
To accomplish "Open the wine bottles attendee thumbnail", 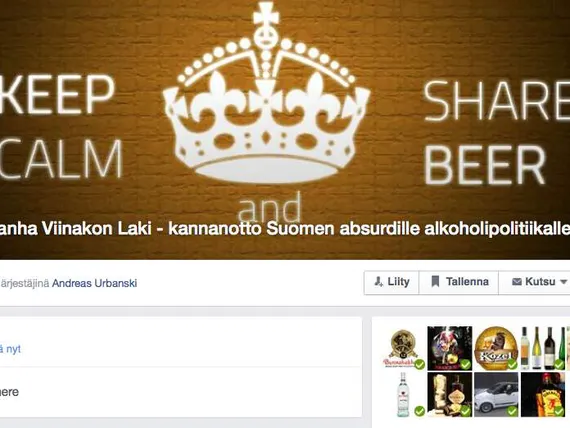I will (x=543, y=348).
